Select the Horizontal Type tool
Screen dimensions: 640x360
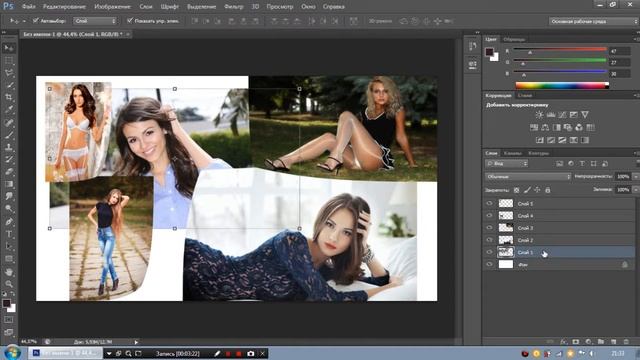9,234
